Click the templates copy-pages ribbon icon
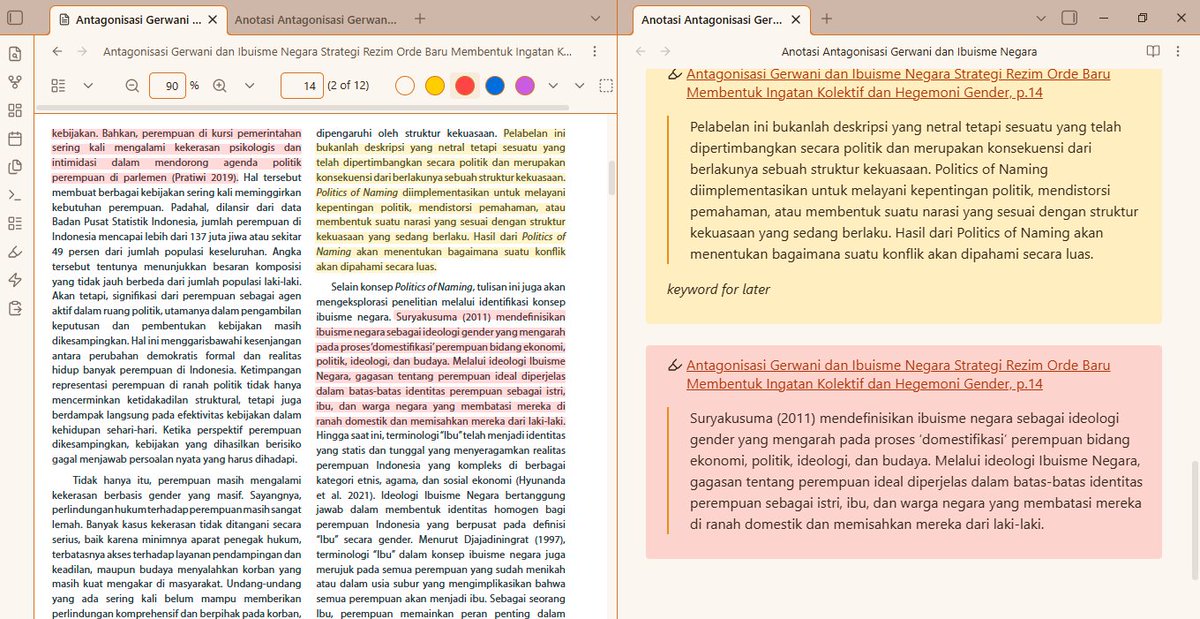 14,166
